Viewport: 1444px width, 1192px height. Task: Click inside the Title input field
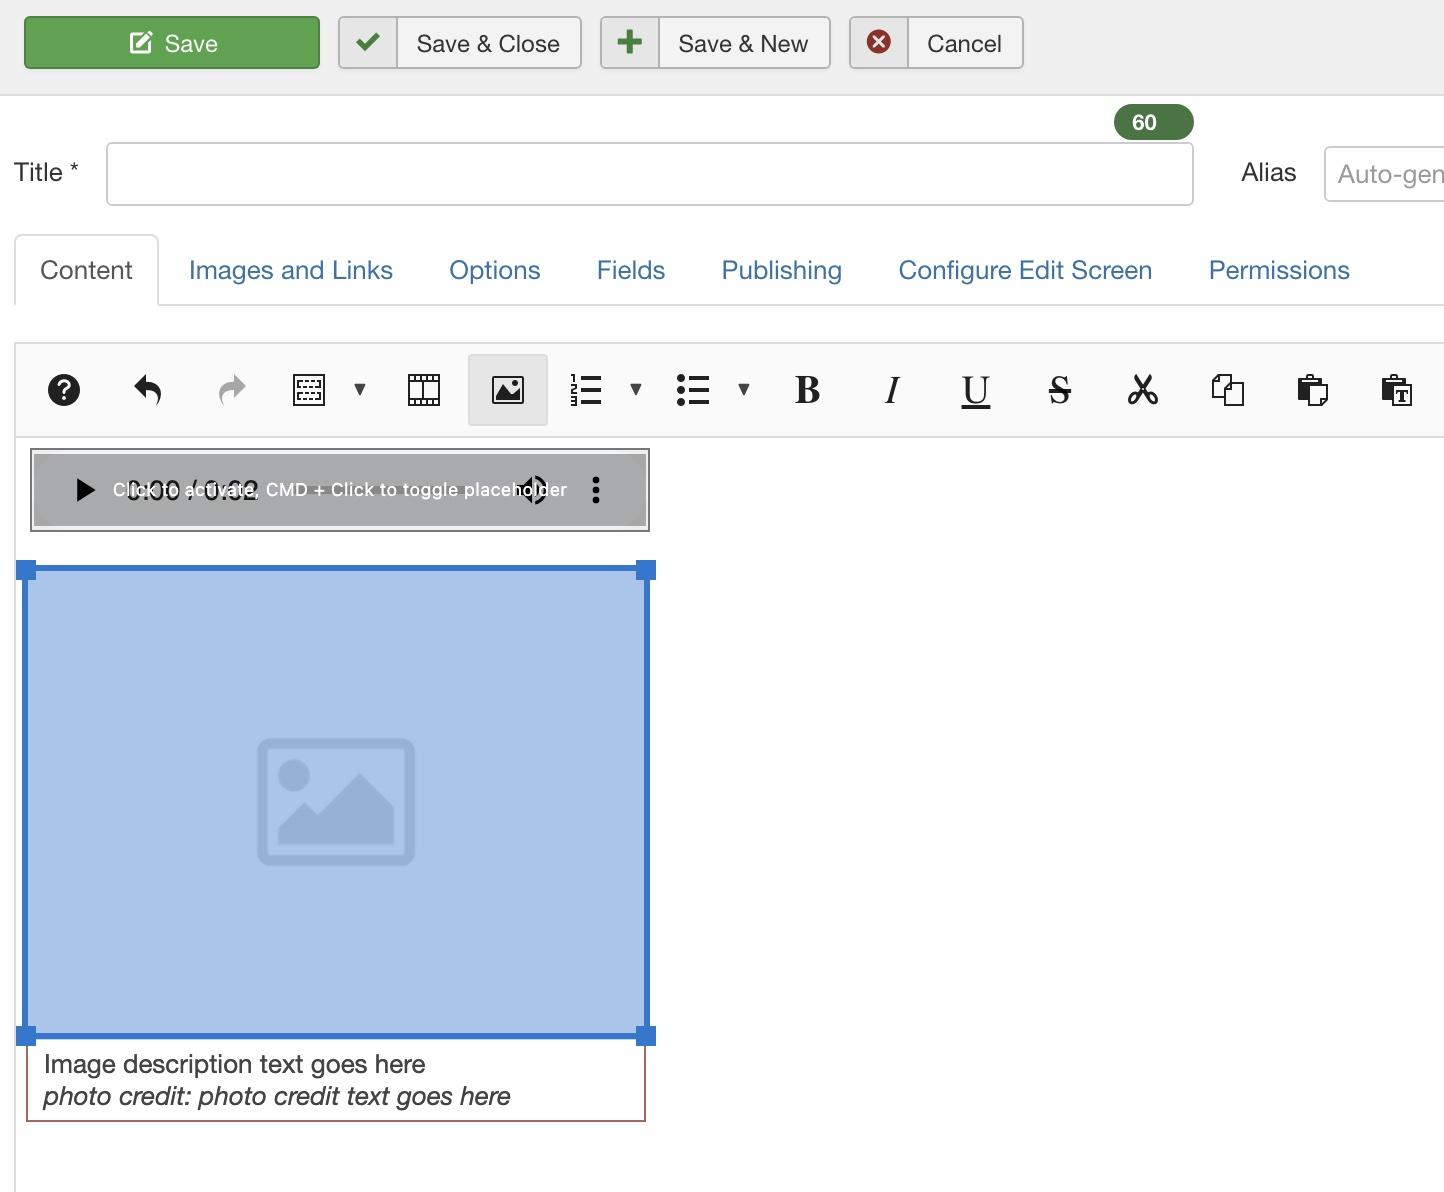pos(650,174)
